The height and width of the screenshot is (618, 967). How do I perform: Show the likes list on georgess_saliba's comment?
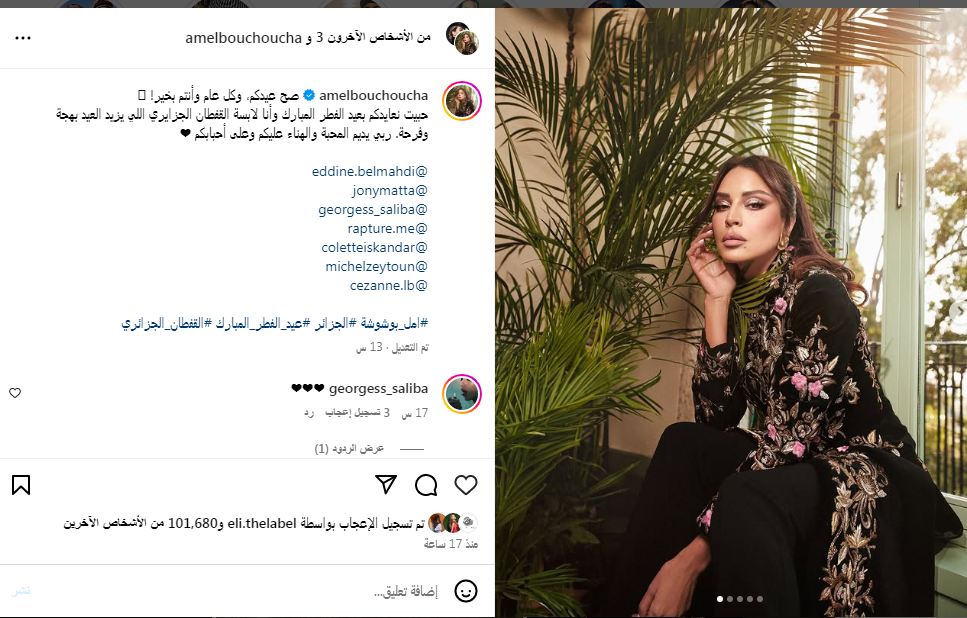pos(357,413)
